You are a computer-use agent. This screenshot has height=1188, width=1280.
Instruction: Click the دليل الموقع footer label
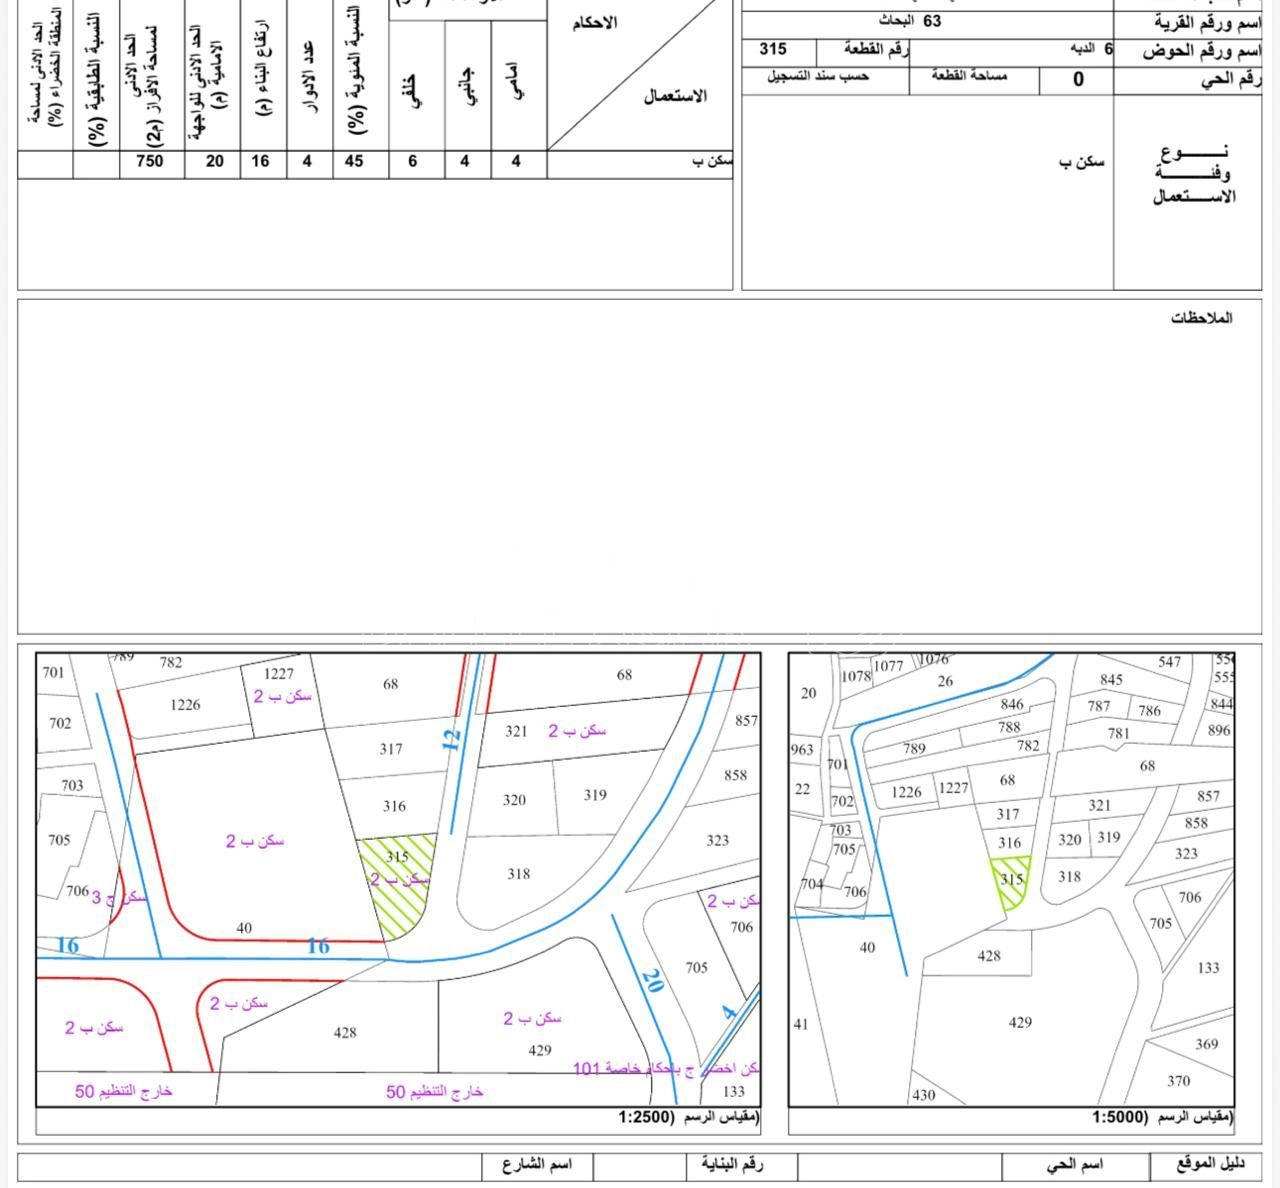click(x=1211, y=1165)
